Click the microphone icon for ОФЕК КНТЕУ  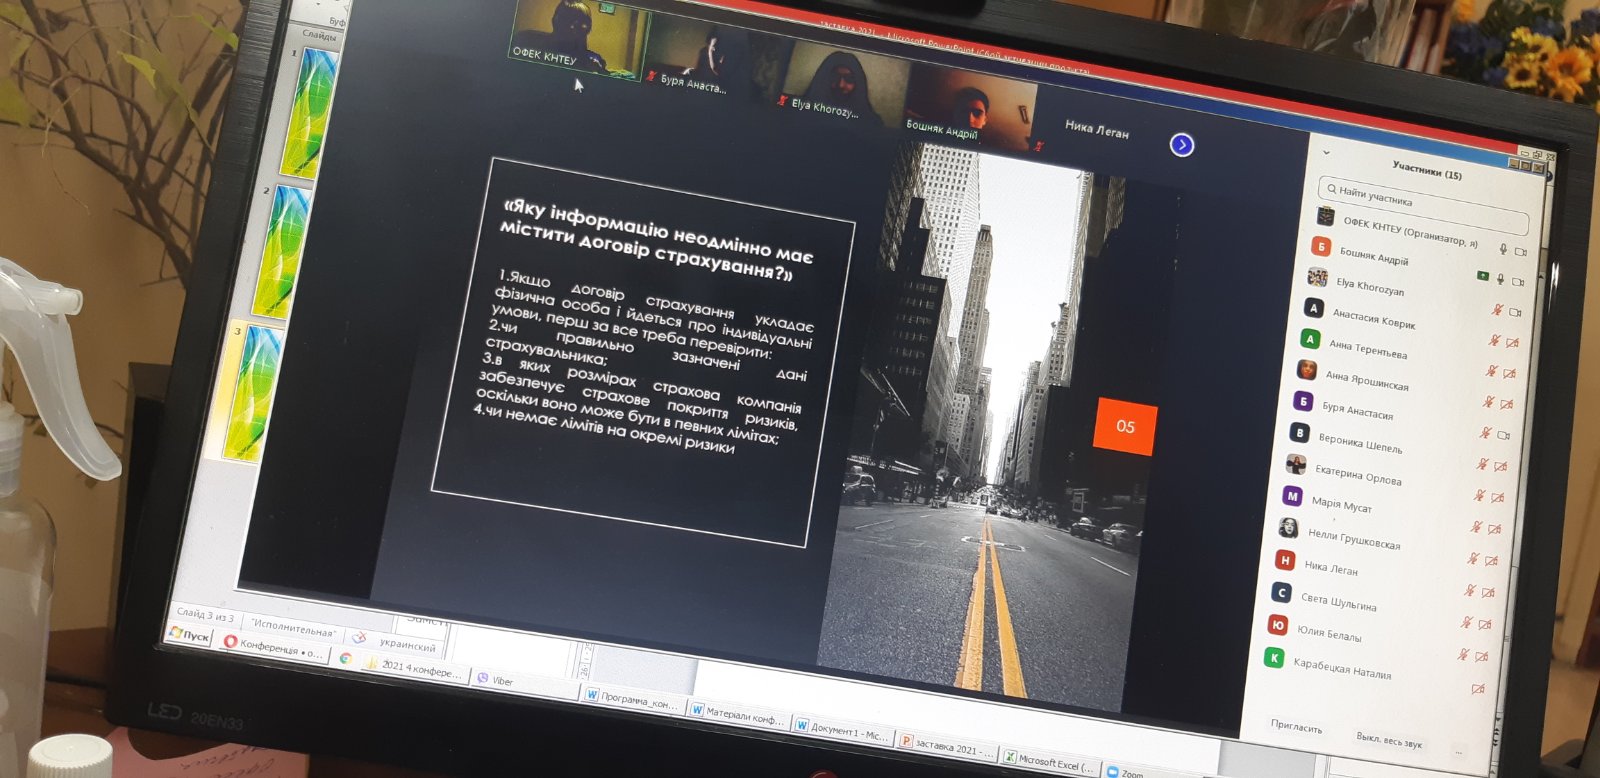pos(1503,248)
